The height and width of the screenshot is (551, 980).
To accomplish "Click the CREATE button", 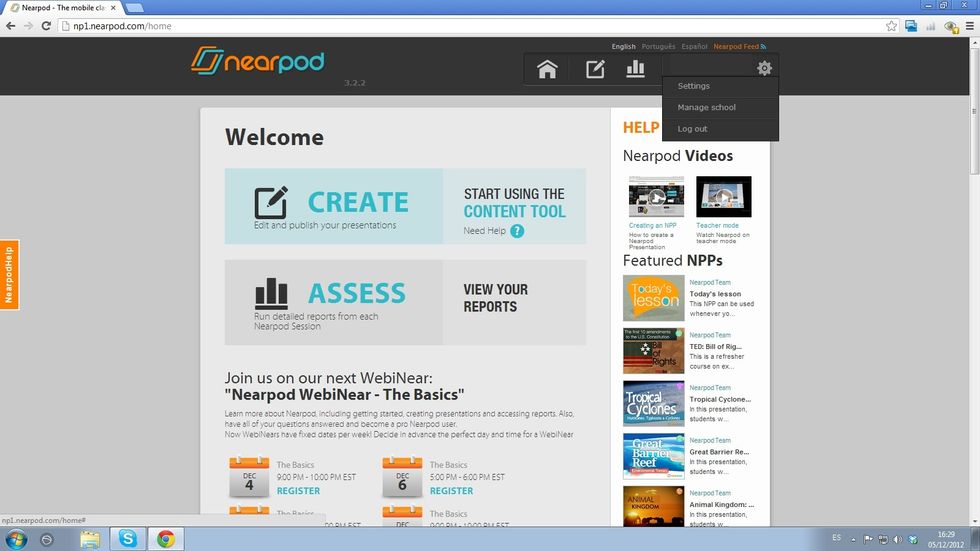I will pos(334,206).
